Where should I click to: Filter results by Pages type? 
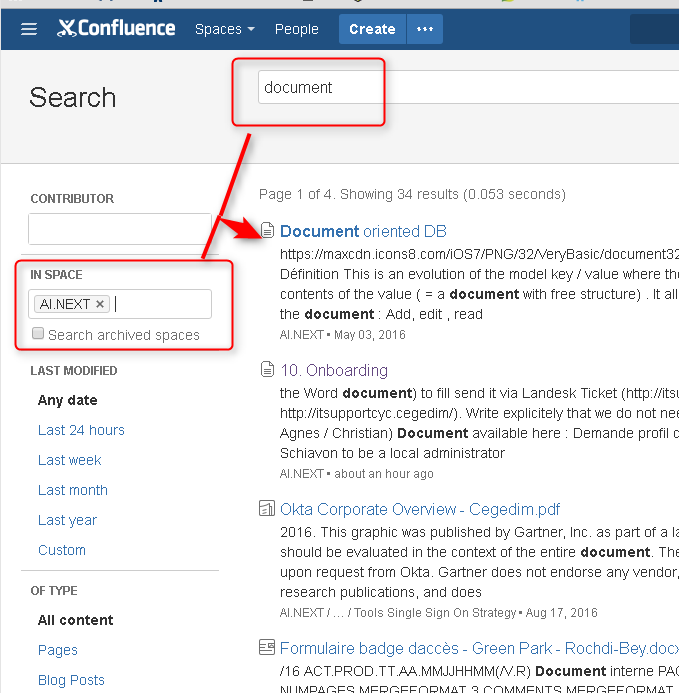pos(58,650)
